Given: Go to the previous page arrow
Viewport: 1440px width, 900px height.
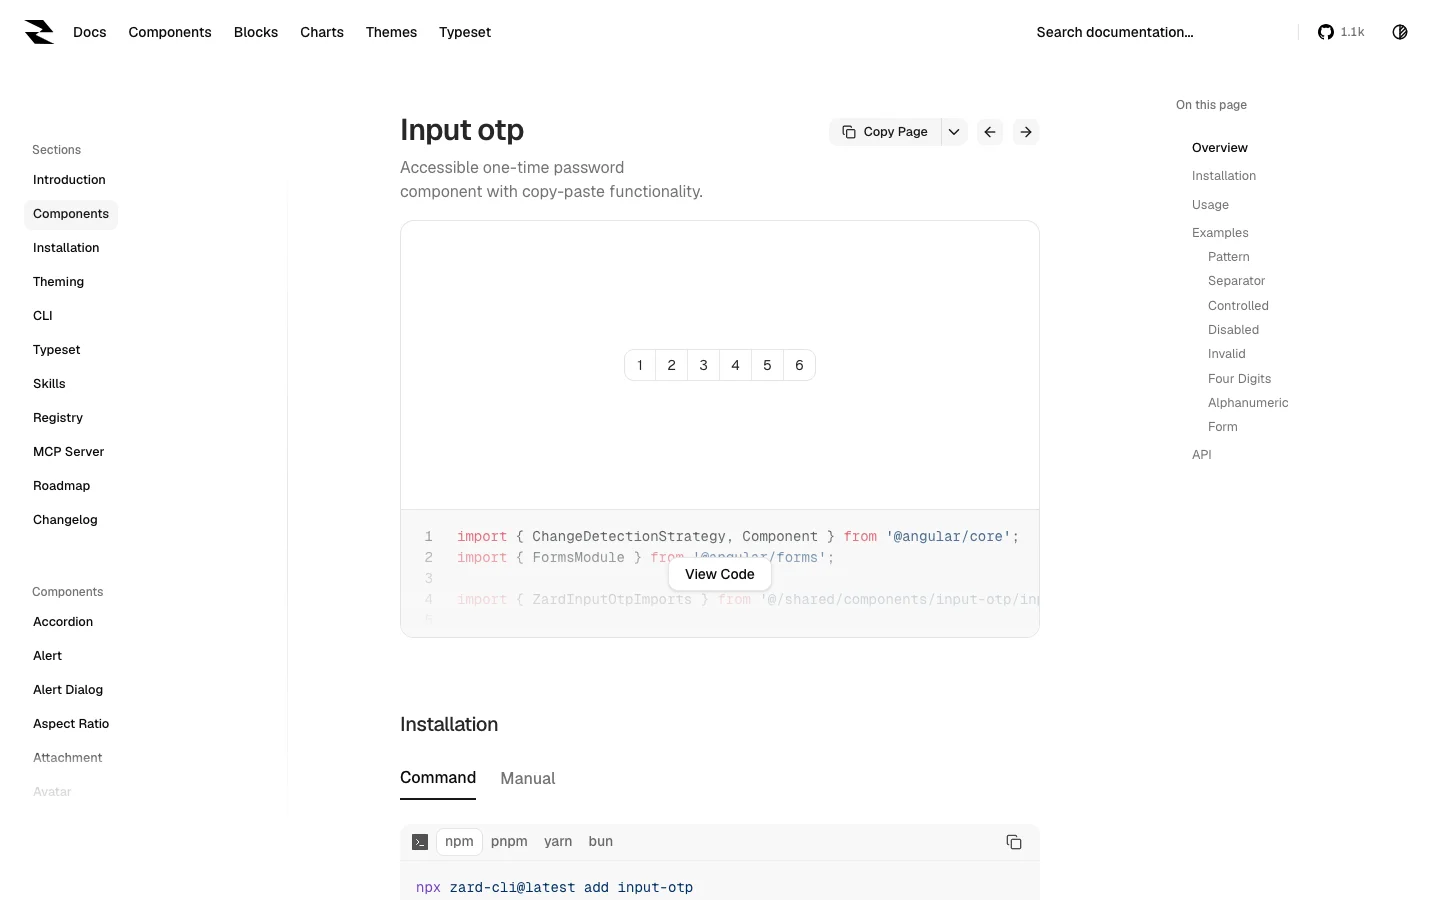Looking at the screenshot, I should click(990, 132).
